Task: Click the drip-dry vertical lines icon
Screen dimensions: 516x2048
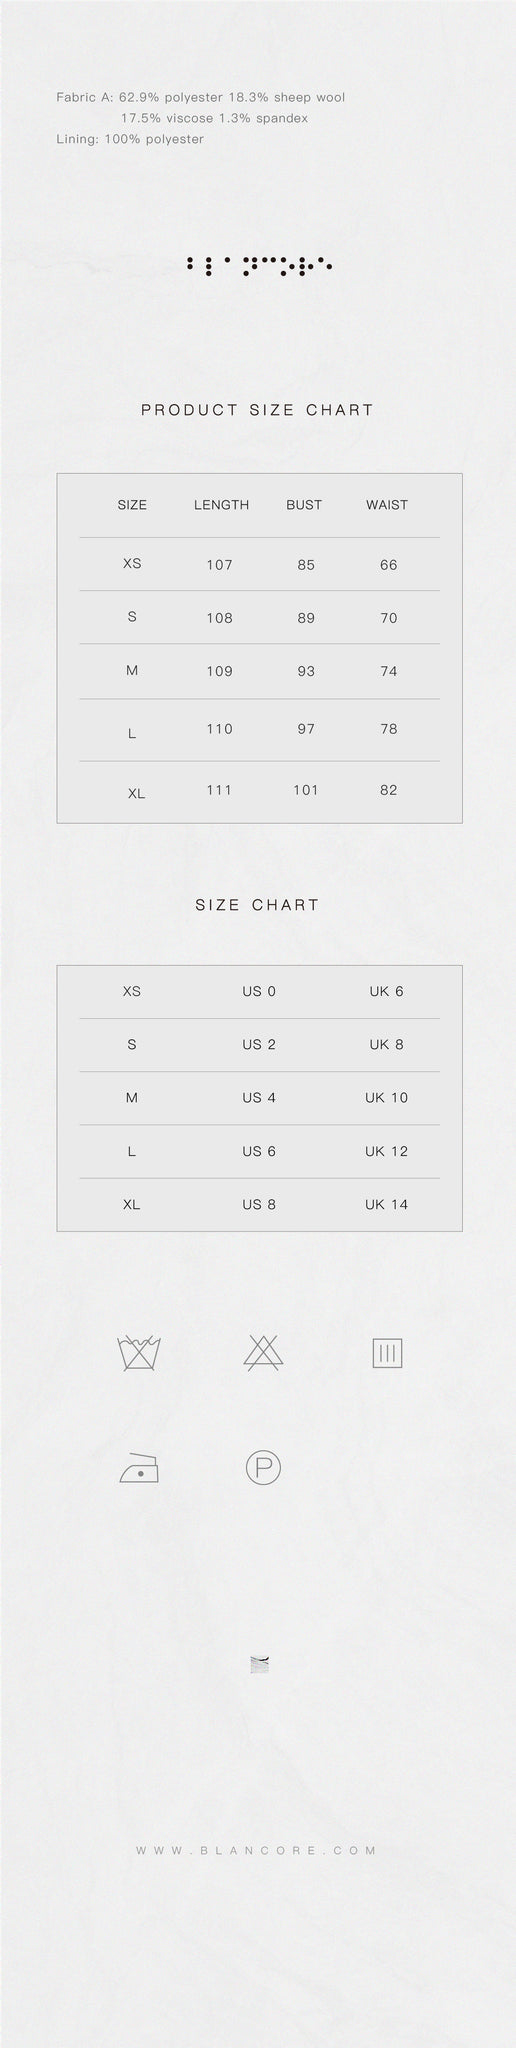Action: pos(387,1353)
